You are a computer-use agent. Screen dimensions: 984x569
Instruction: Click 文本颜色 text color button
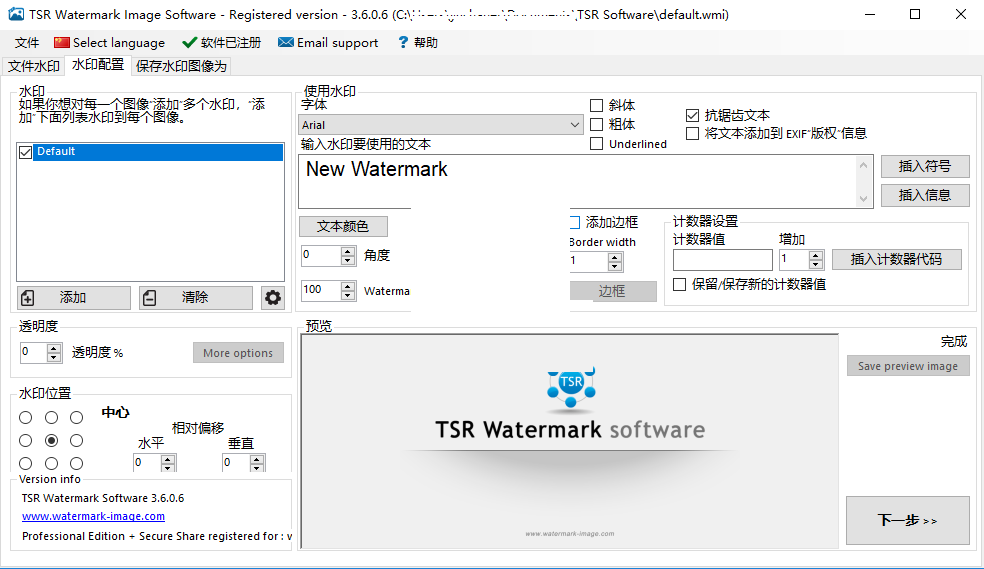click(x=343, y=226)
